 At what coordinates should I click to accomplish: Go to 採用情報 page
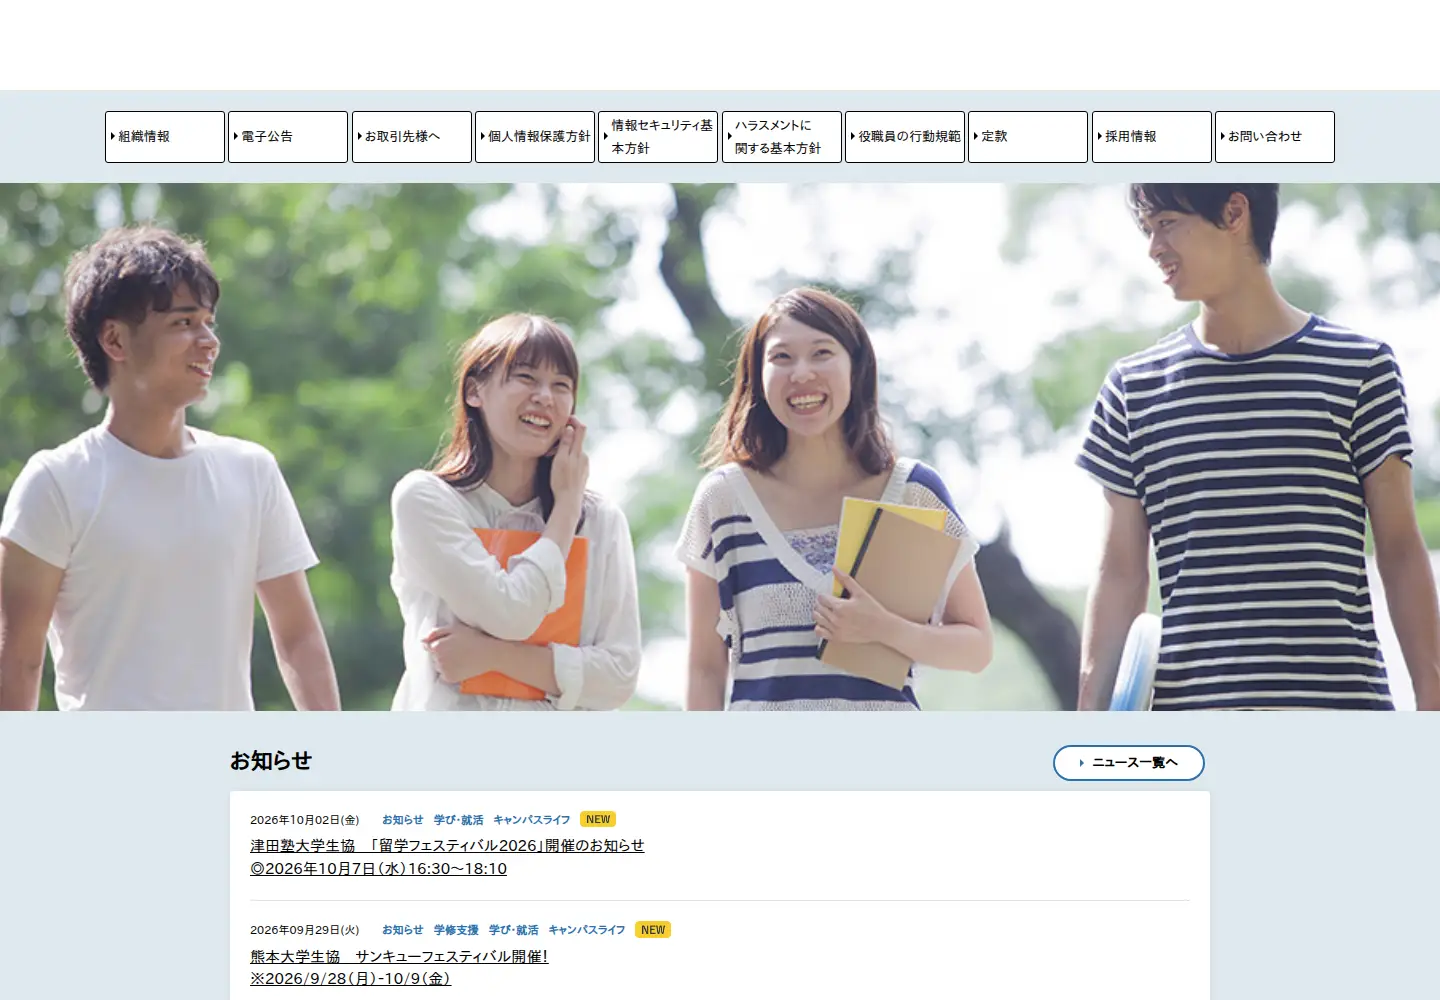tap(1152, 137)
